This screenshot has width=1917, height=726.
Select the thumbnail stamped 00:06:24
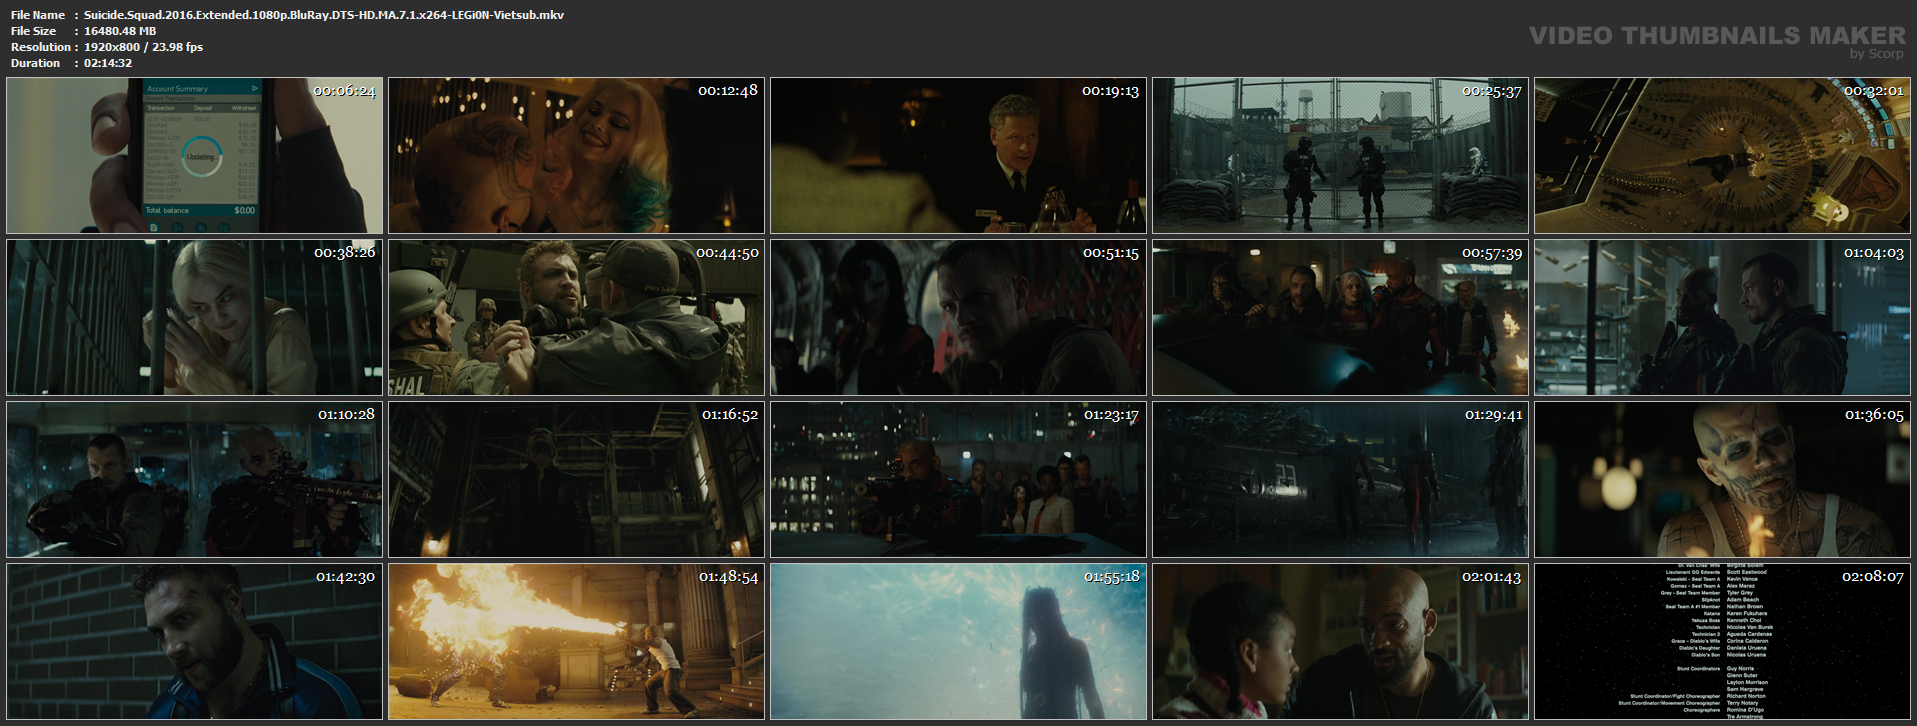click(x=194, y=156)
